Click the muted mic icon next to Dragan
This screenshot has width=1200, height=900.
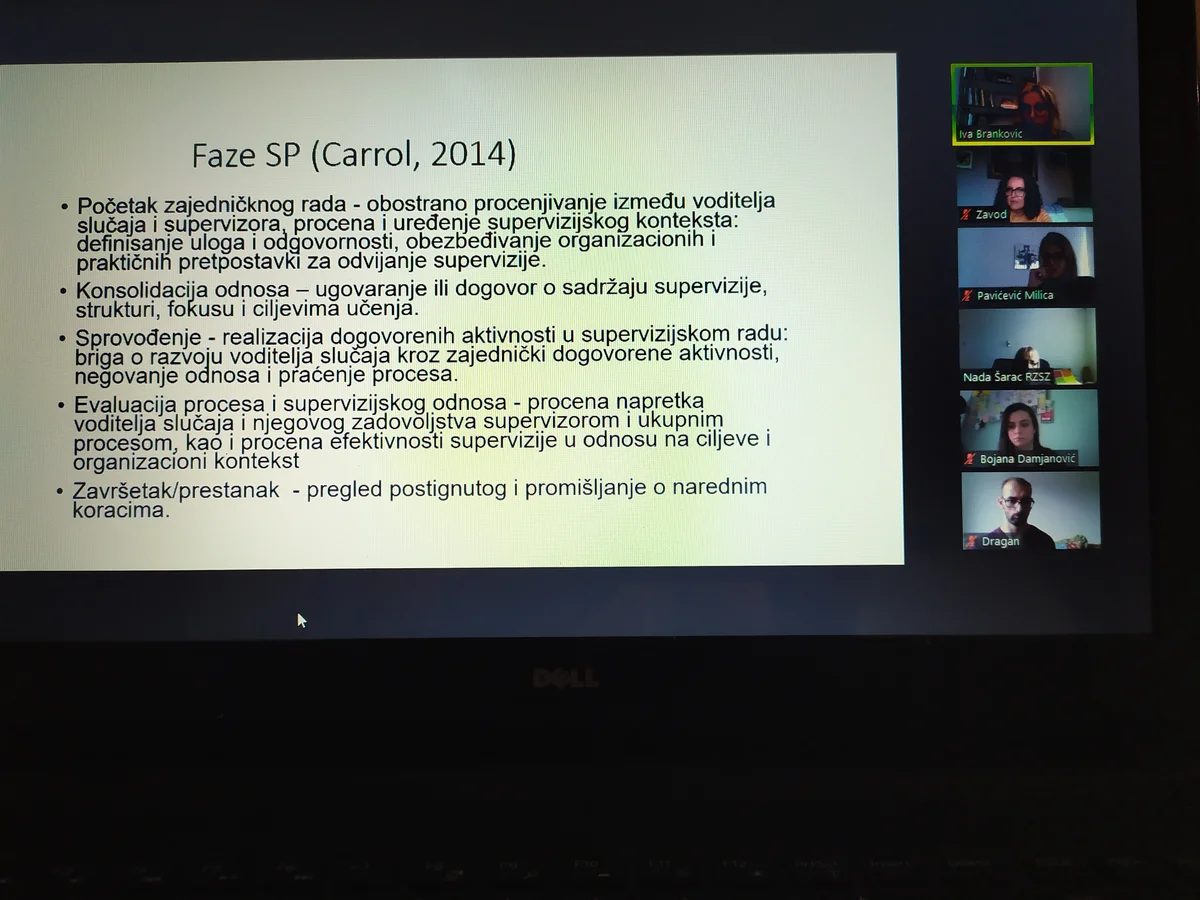(971, 541)
